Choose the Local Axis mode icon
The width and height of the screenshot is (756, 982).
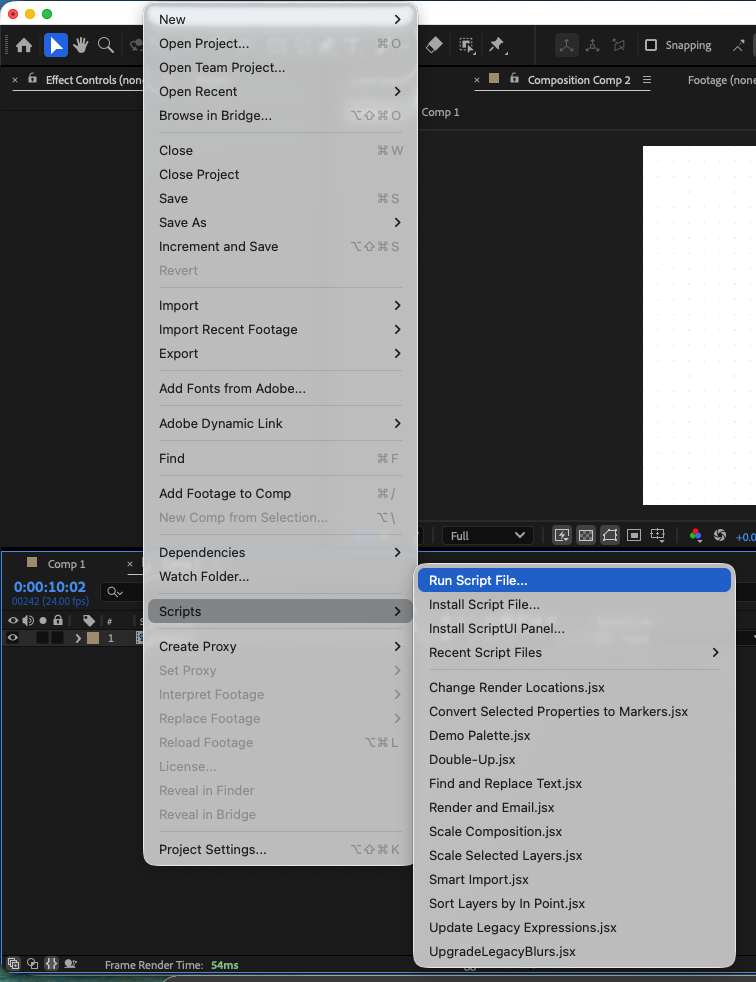pyautogui.click(x=566, y=45)
